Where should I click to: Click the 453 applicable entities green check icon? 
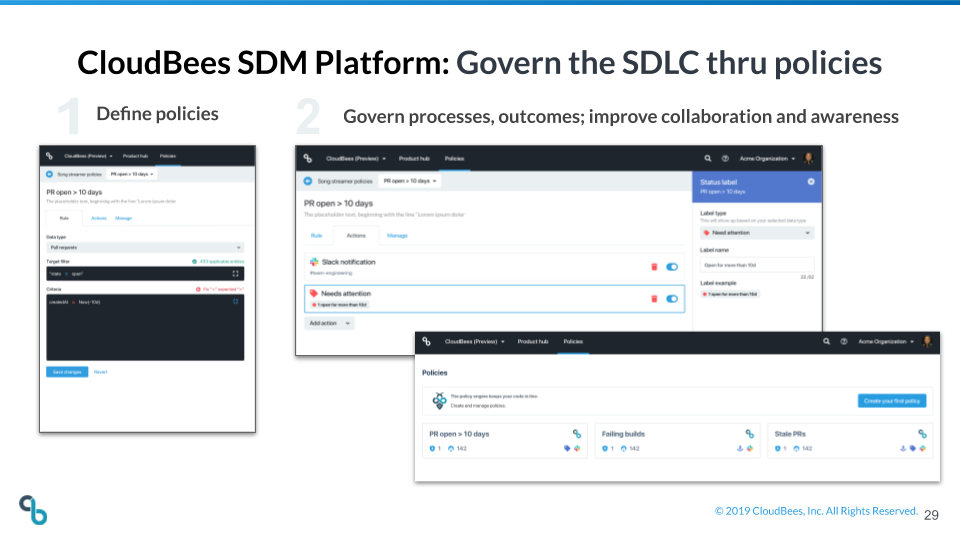pyautogui.click(x=195, y=261)
